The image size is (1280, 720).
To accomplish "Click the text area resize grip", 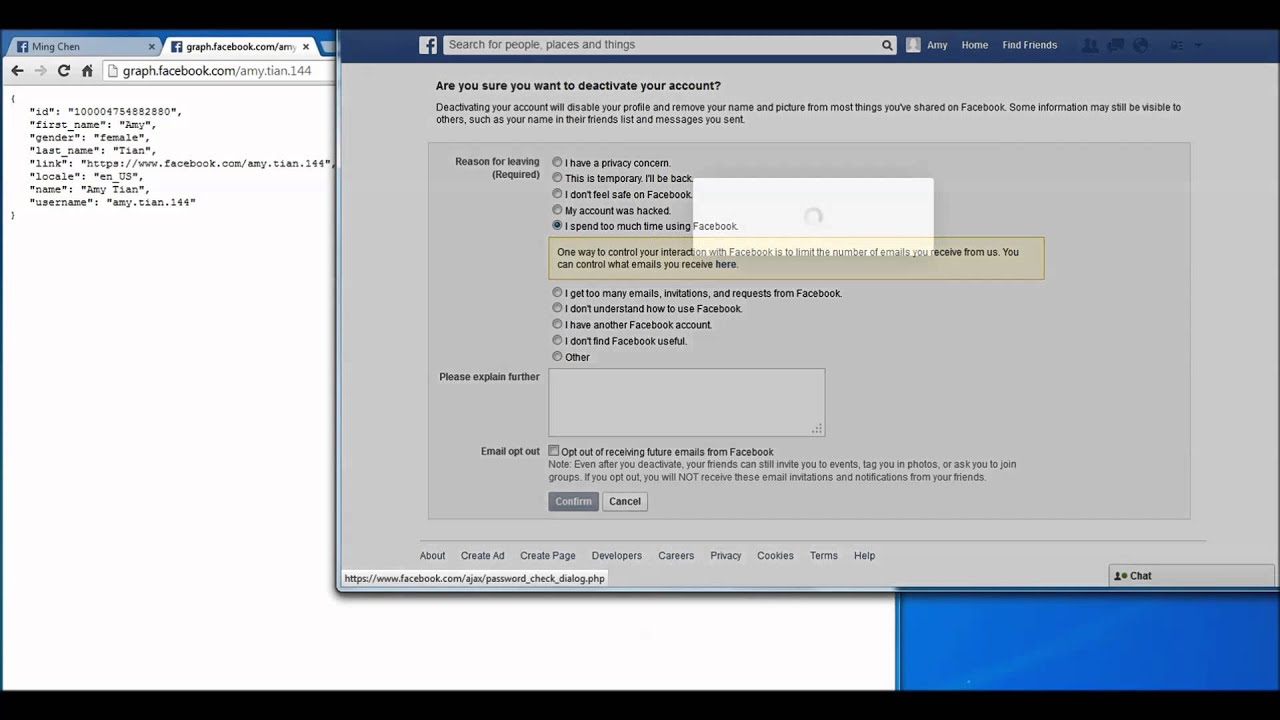I will point(817,429).
